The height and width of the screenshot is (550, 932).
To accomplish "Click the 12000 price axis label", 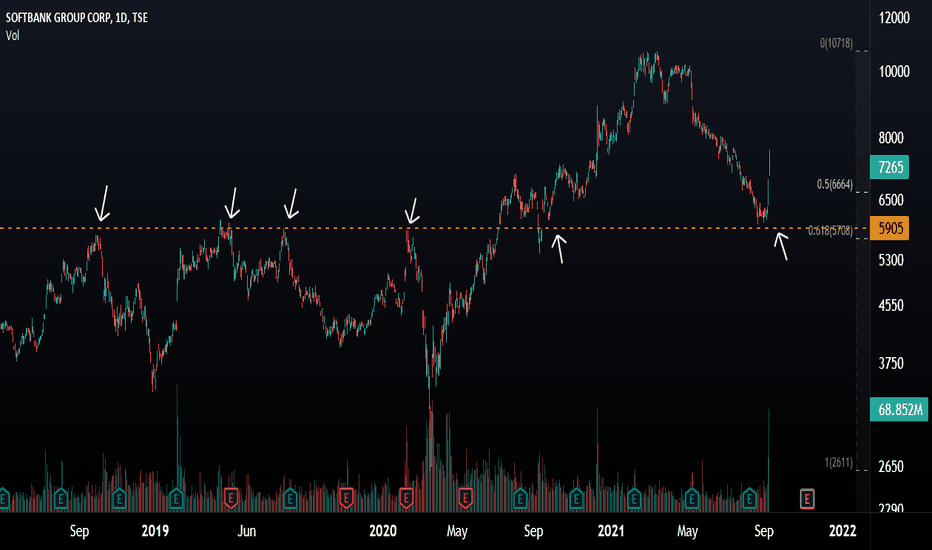I will pyautogui.click(x=895, y=18).
